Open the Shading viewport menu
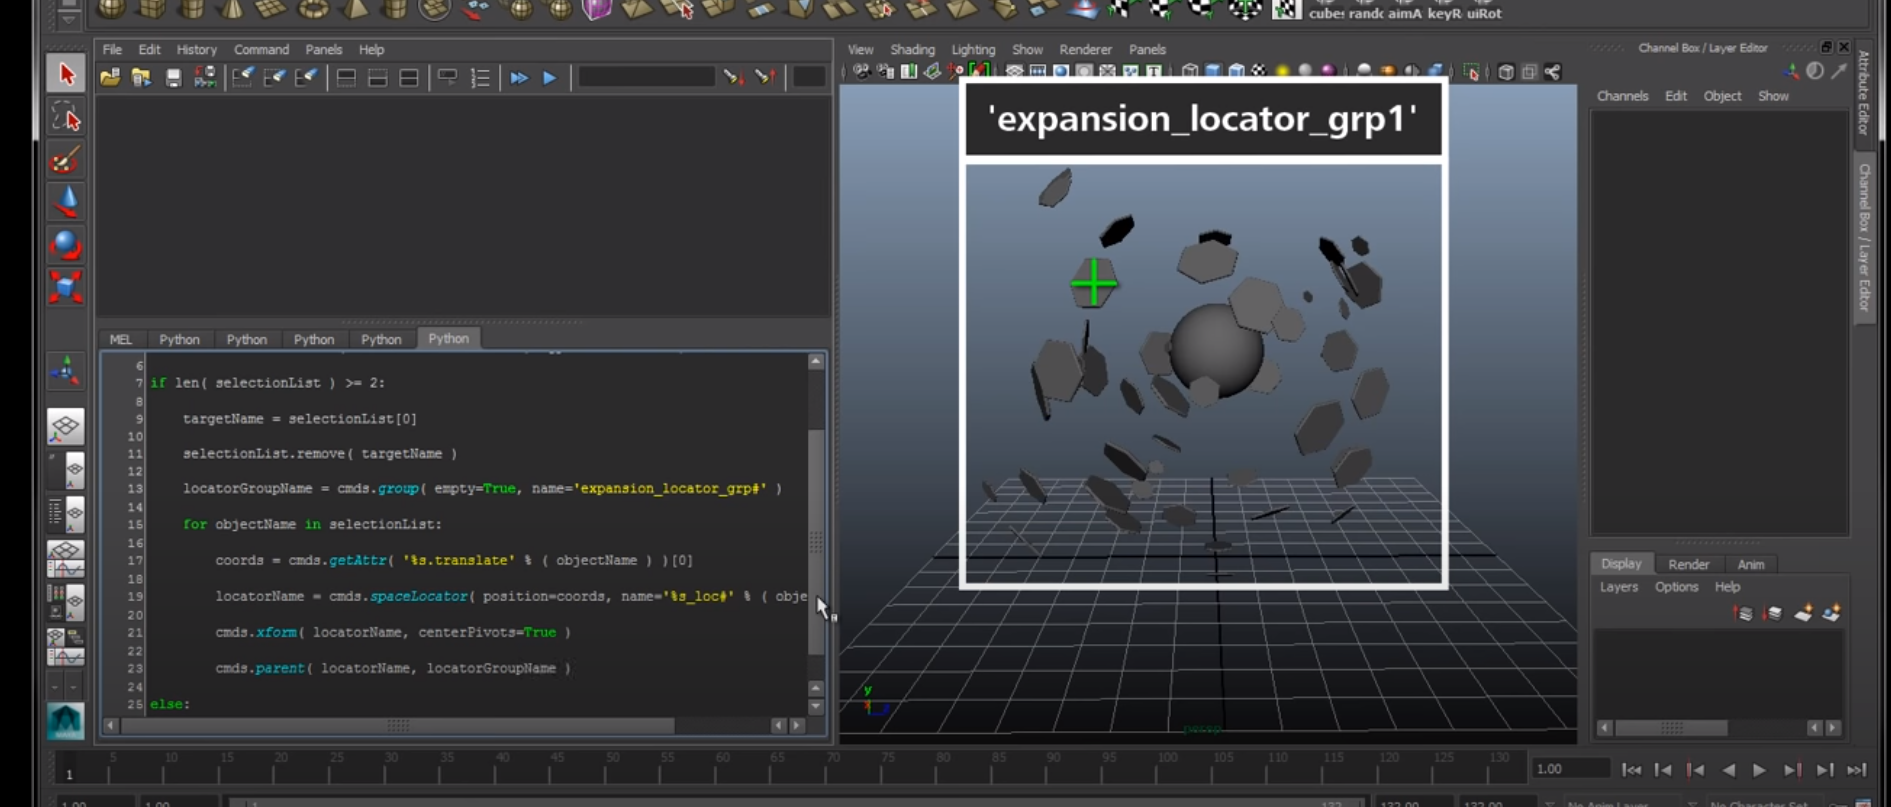The width and height of the screenshot is (1891, 807). (x=912, y=49)
